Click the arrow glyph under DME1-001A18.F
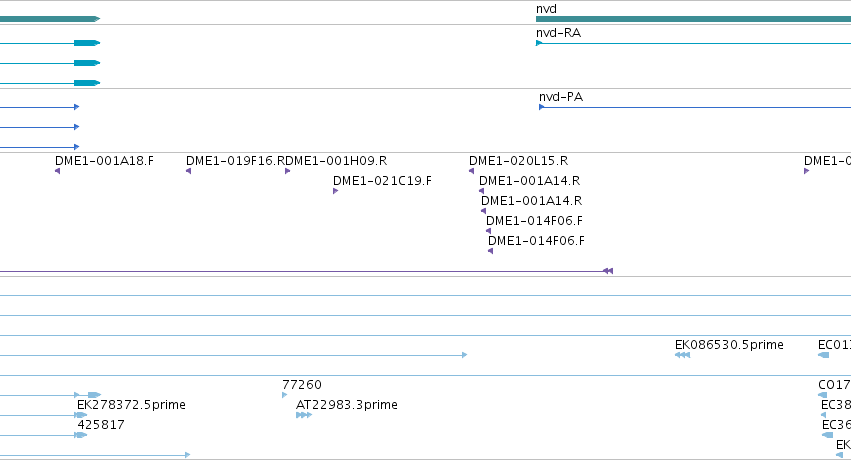851x460 pixels. pos(58,171)
